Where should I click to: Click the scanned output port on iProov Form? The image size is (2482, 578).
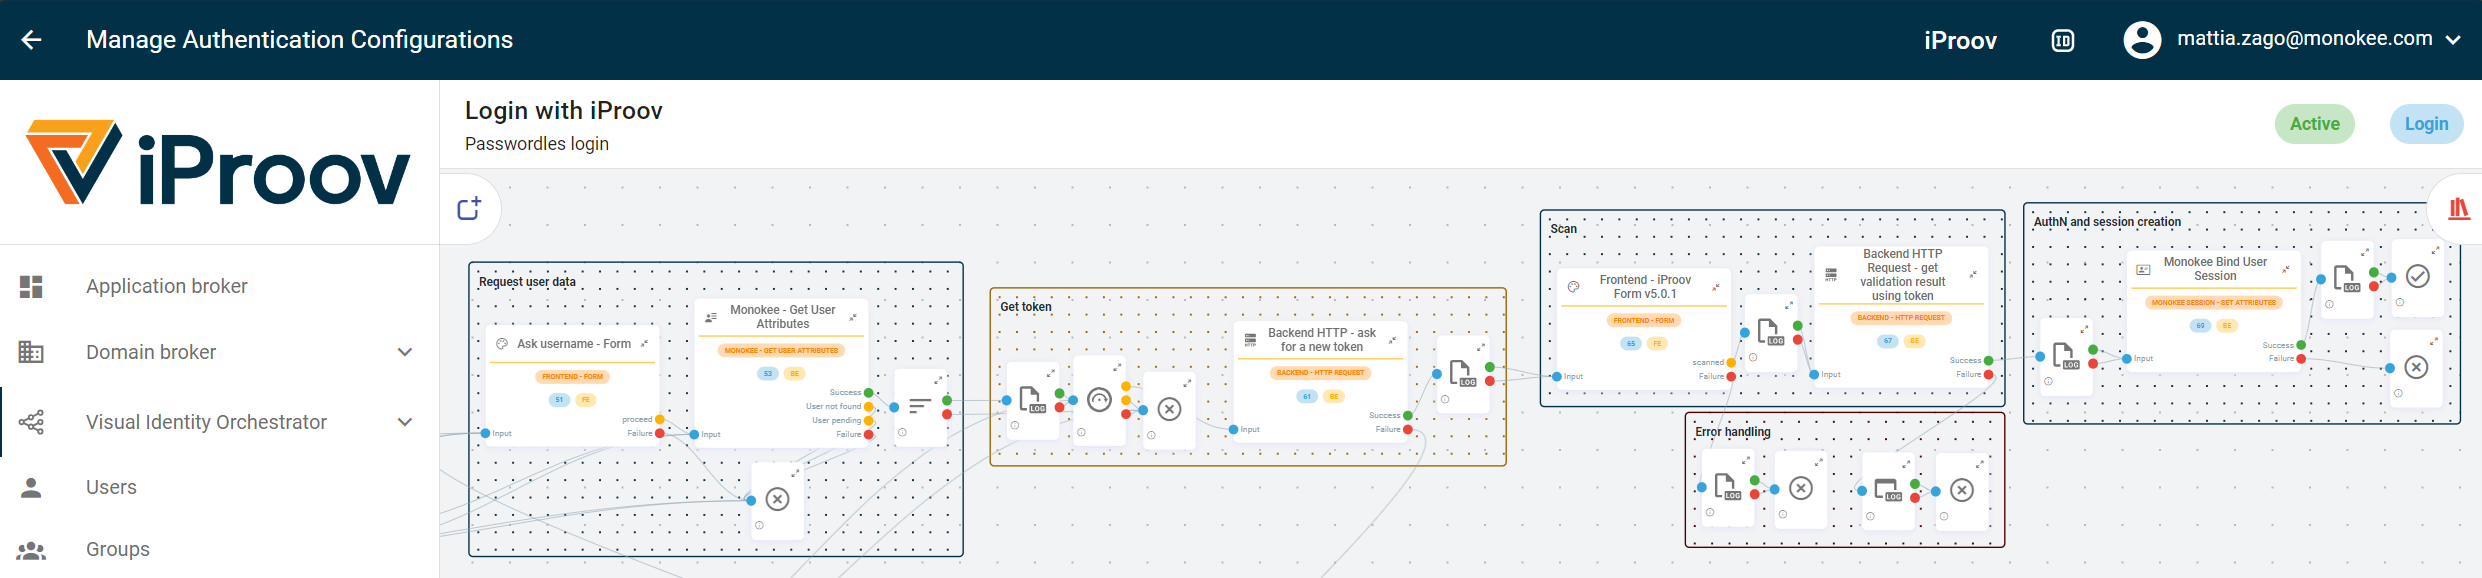pyautogui.click(x=1732, y=363)
